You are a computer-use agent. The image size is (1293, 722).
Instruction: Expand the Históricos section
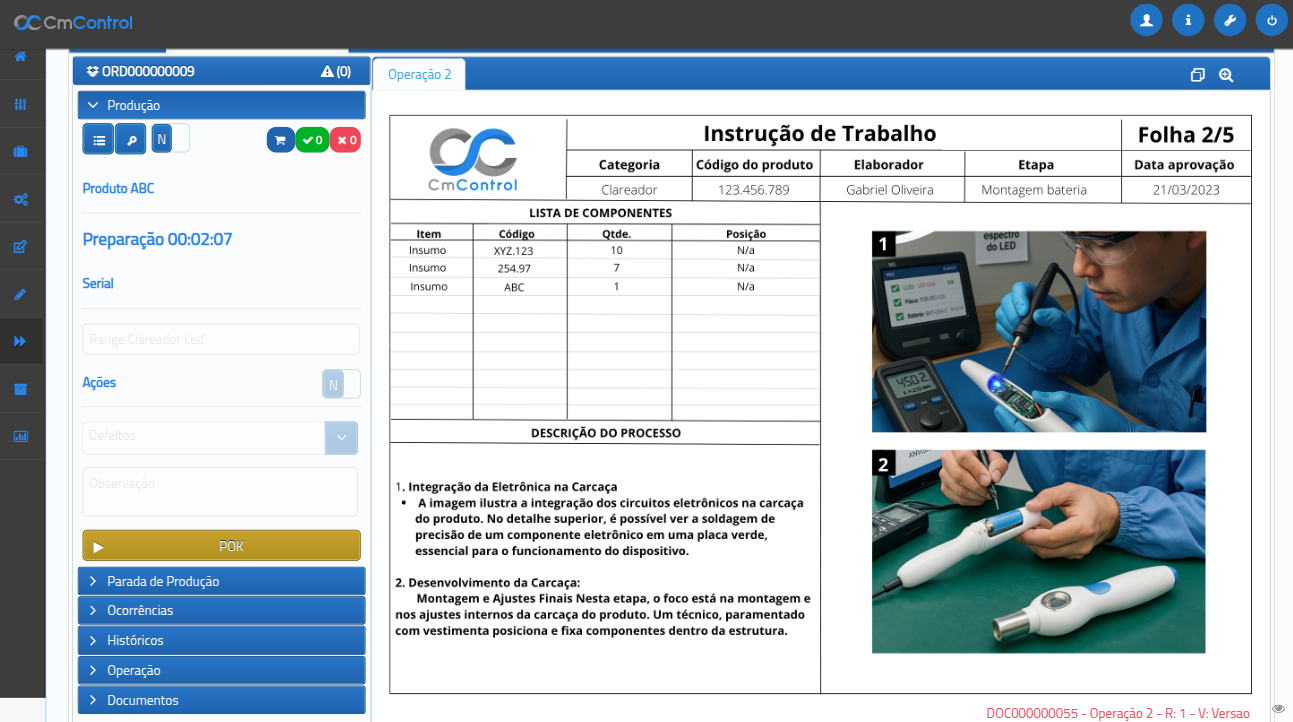221,640
